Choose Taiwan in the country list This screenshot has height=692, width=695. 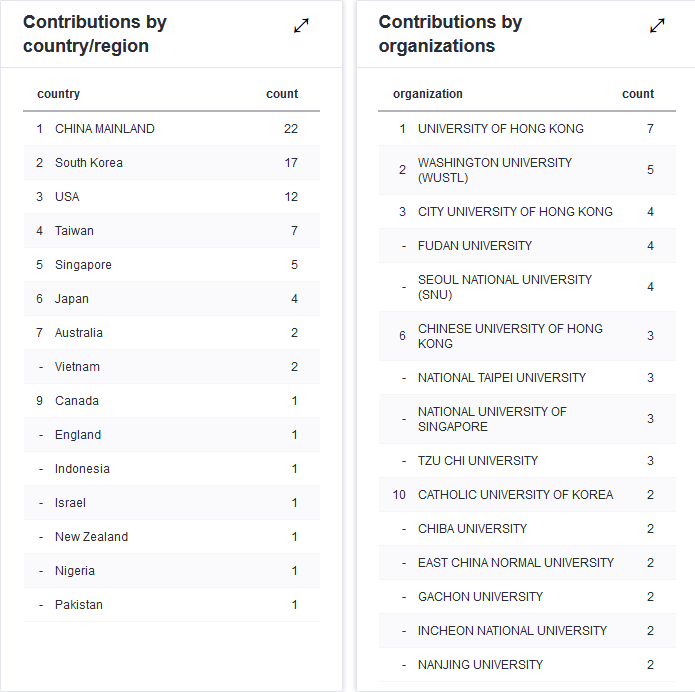(74, 231)
